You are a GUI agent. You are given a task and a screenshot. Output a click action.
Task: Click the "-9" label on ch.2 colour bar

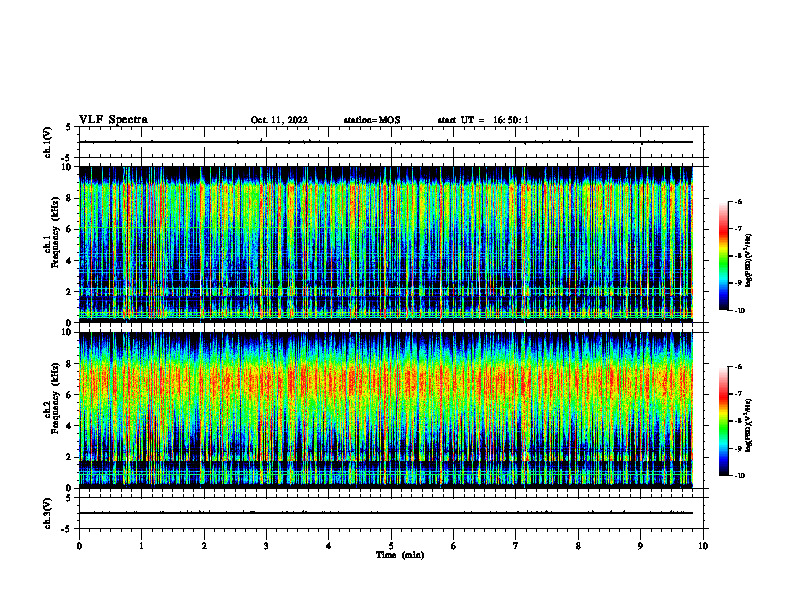738,448
